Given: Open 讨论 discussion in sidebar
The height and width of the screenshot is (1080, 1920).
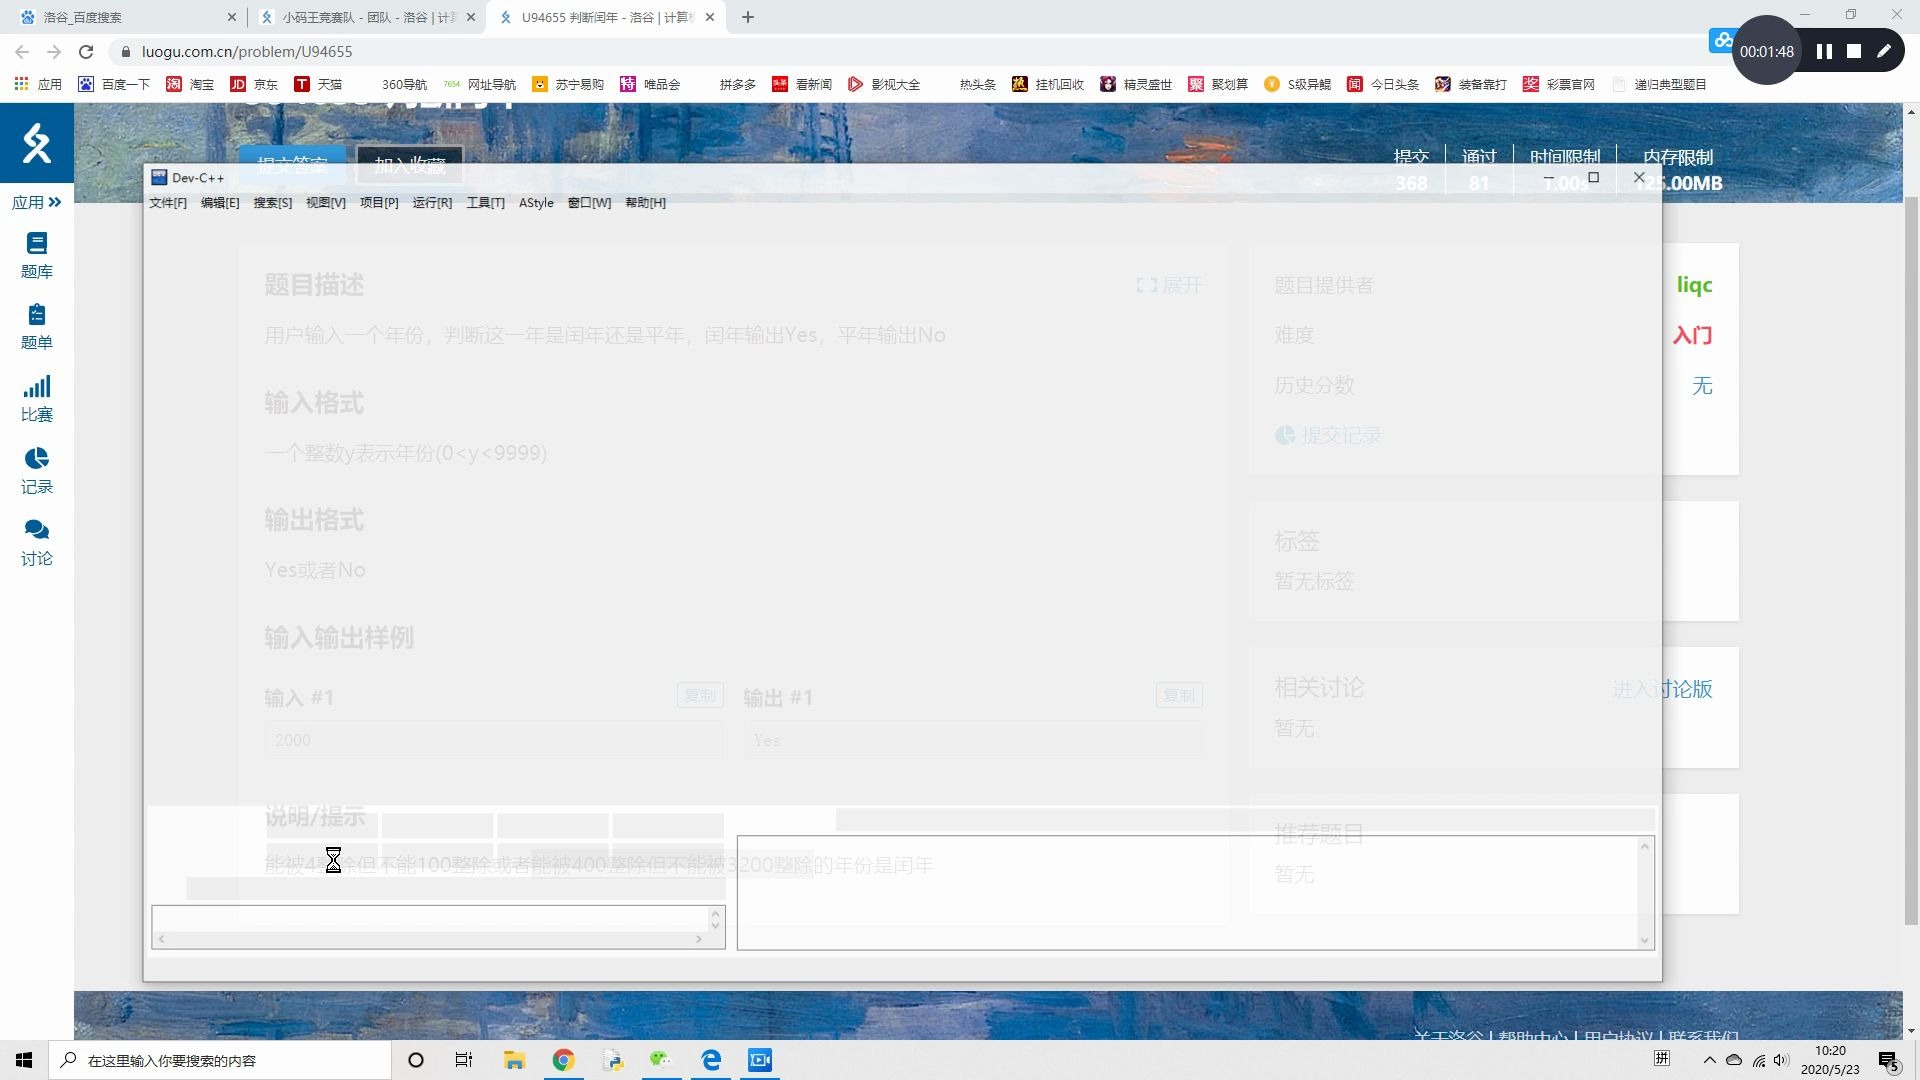Looking at the screenshot, I should (x=37, y=543).
